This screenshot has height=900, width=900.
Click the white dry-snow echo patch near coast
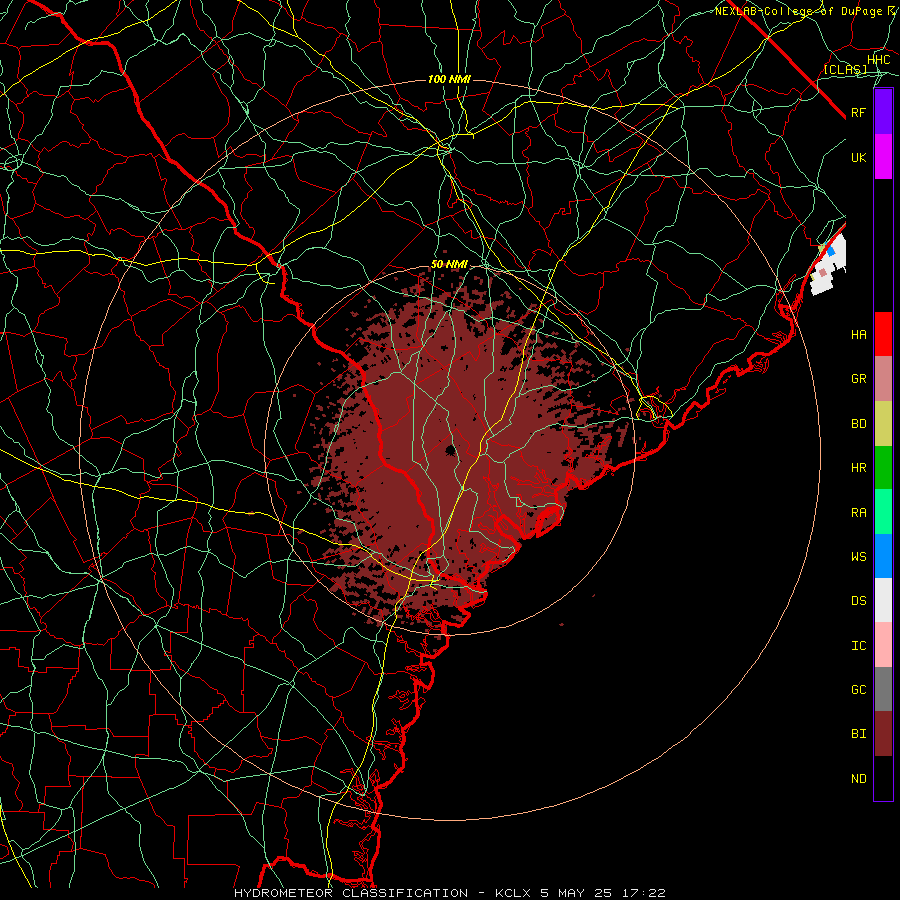pos(828,266)
